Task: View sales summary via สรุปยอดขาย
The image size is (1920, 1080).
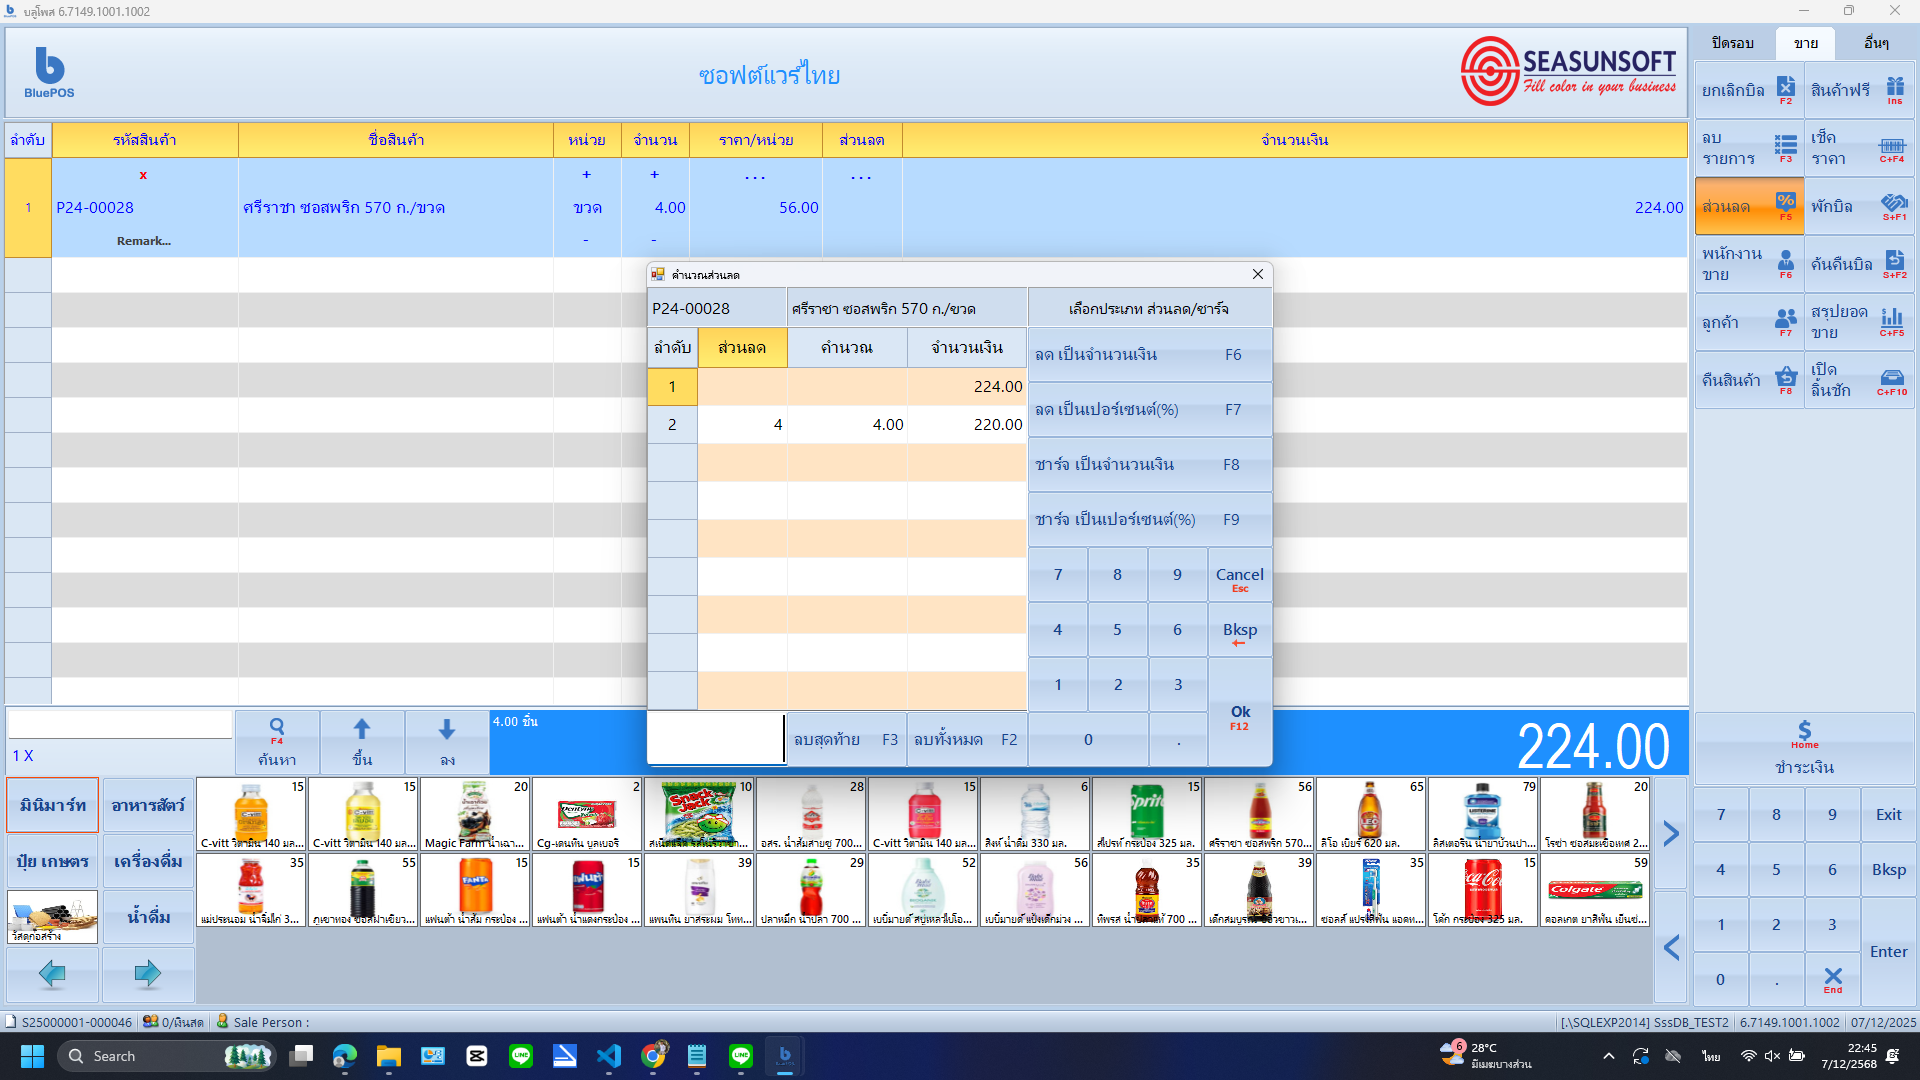Action: coord(1858,322)
